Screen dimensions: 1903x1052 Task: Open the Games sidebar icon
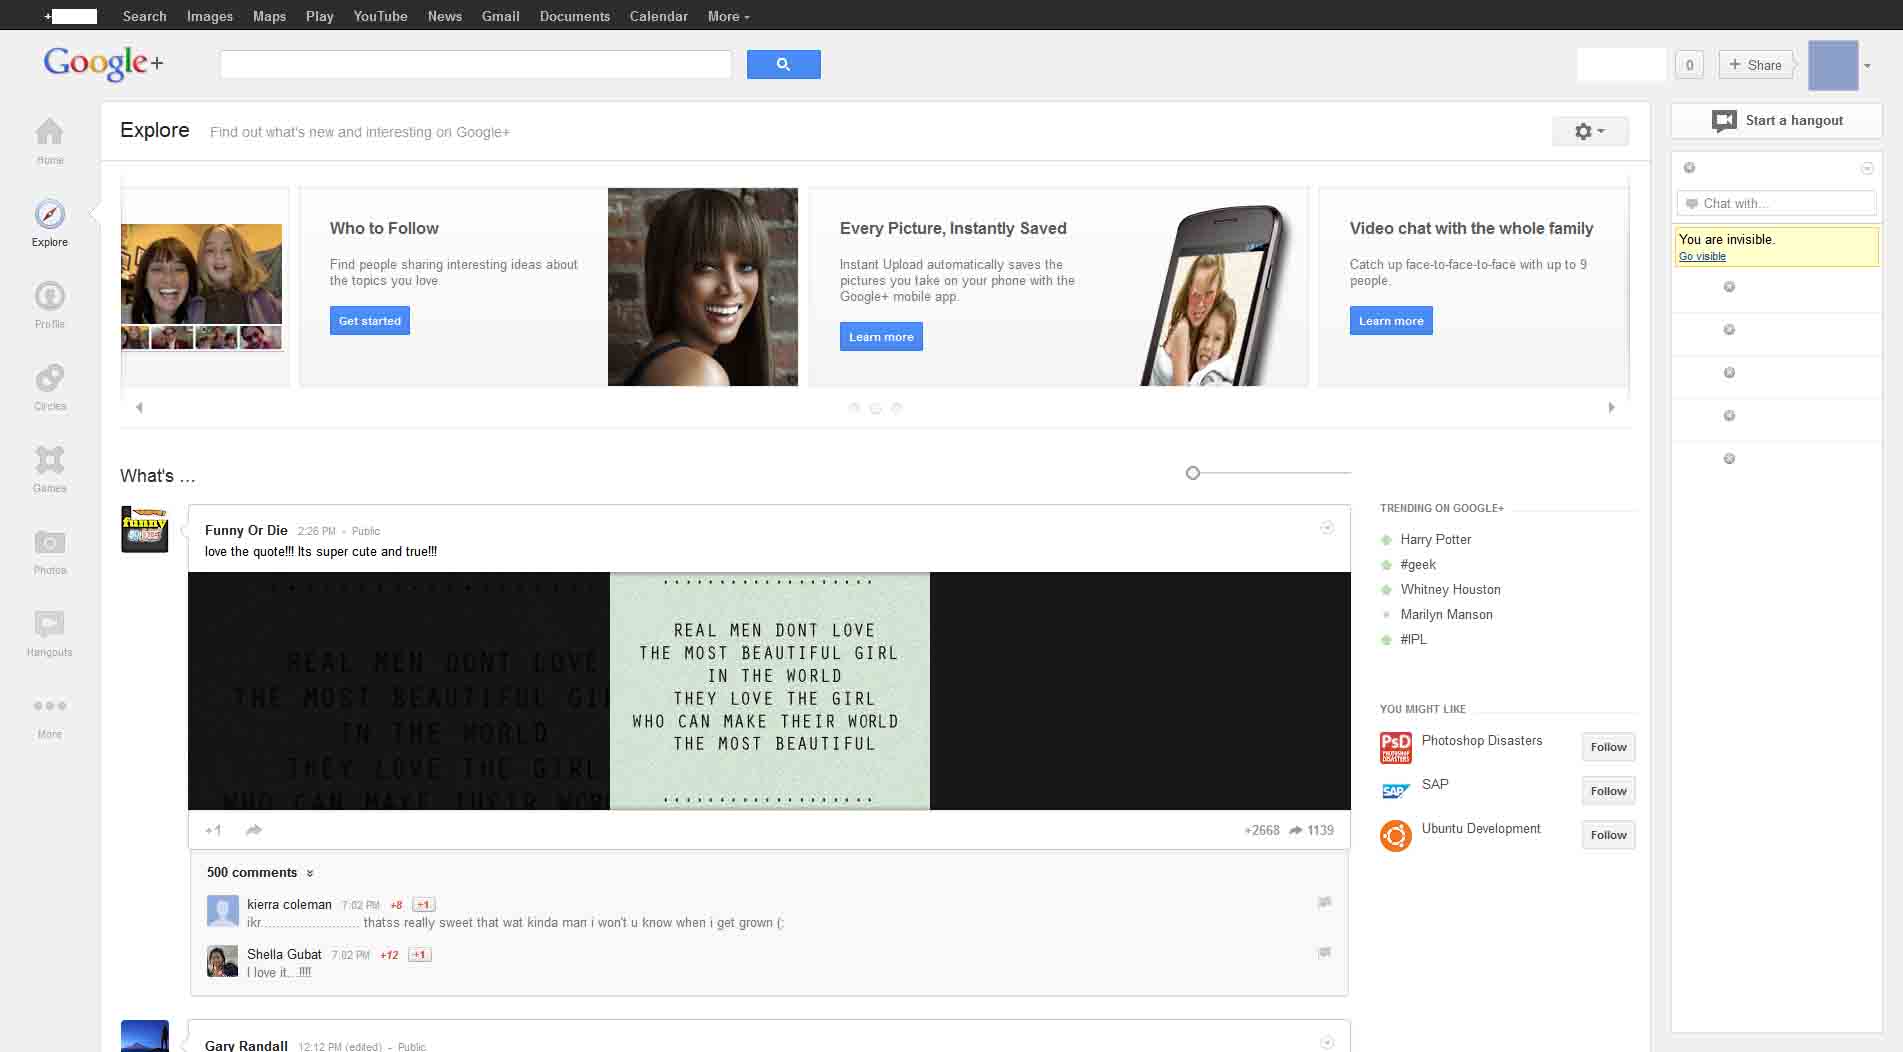tap(49, 460)
